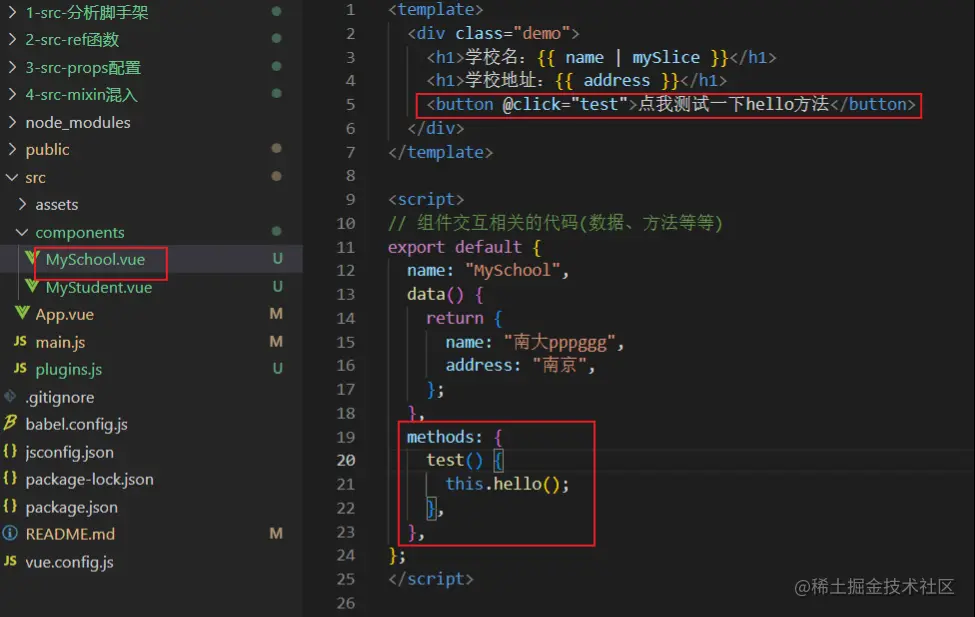Click the info icon beside README.md
Screen dimensions: 975x617
[10, 533]
